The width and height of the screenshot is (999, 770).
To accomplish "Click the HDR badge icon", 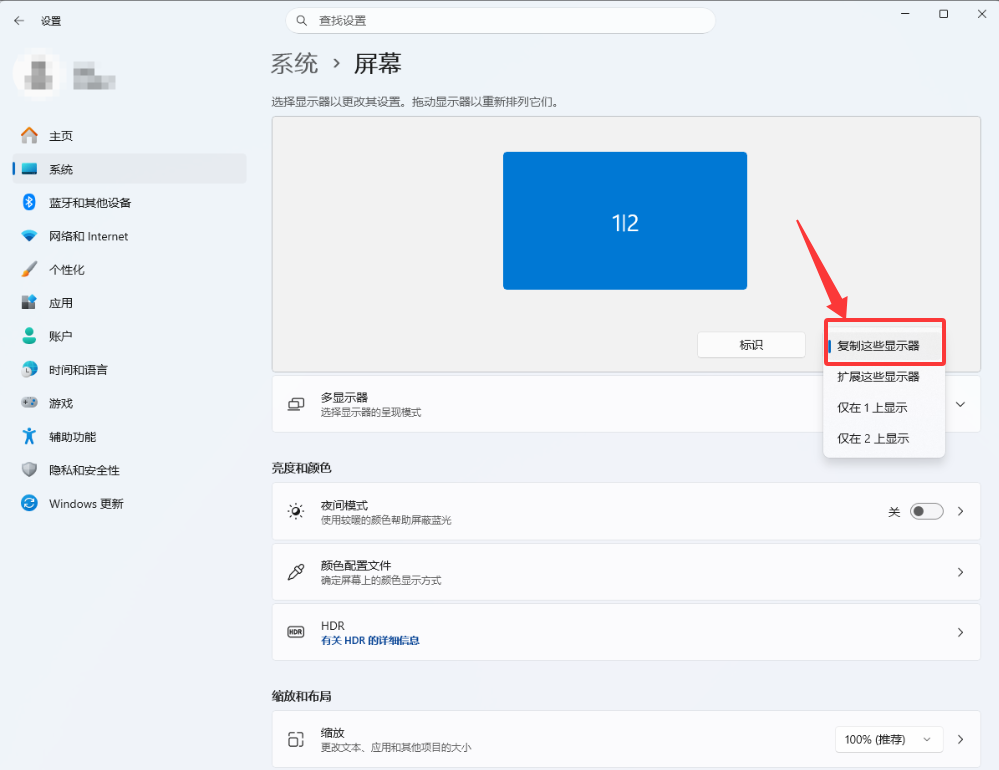I will (x=296, y=632).
